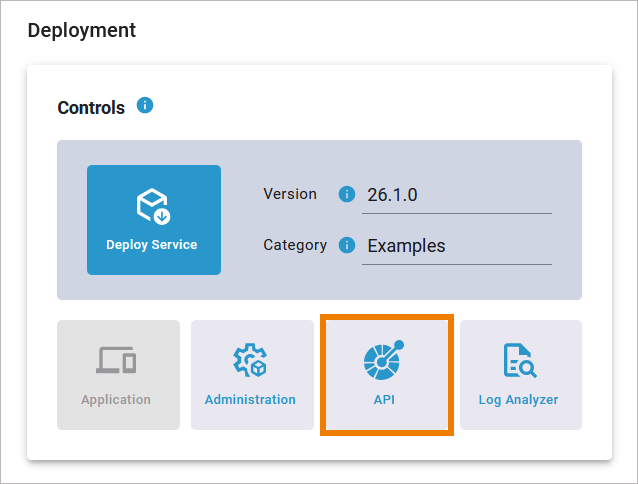Launch Log Analyzer via its text label
The image size is (638, 484).
[519, 400]
